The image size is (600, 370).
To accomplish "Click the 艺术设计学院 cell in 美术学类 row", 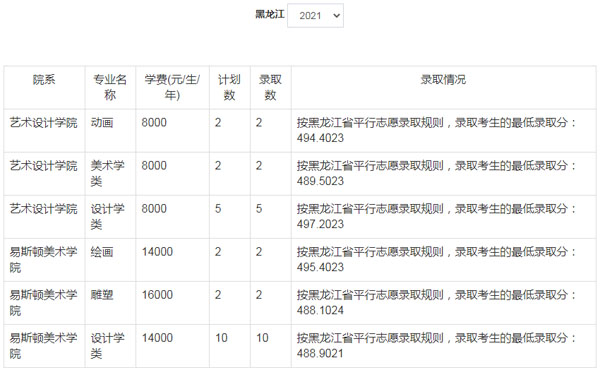I will [44, 174].
